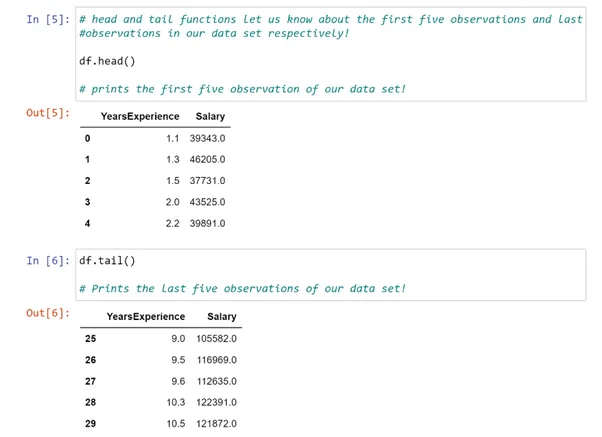The image size is (602, 437).
Task: Click the df.tail() code line
Action: [x=107, y=261]
